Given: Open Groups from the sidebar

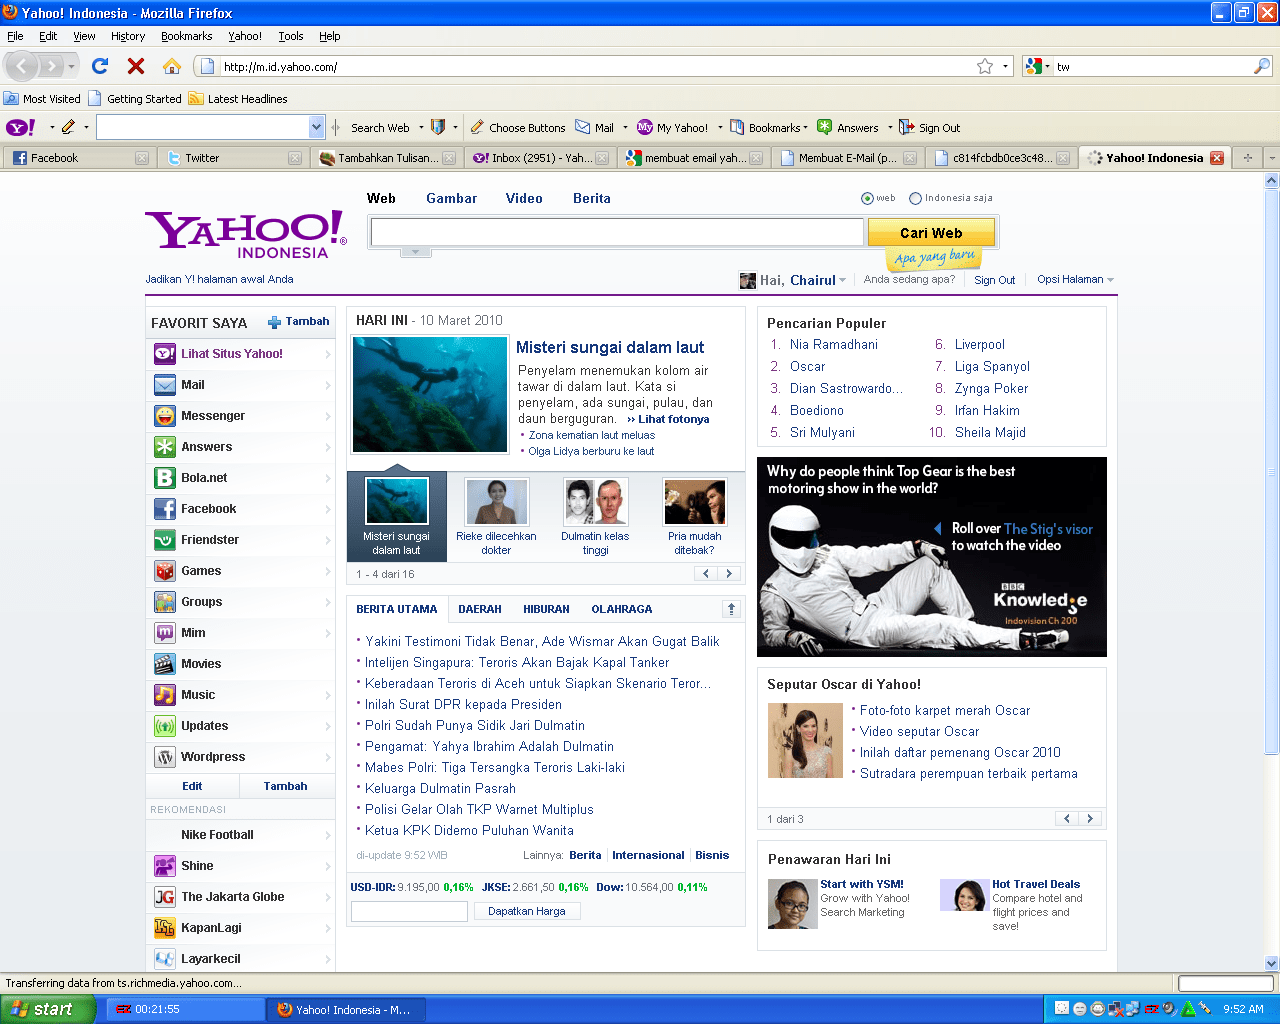Looking at the screenshot, I should [x=240, y=602].
